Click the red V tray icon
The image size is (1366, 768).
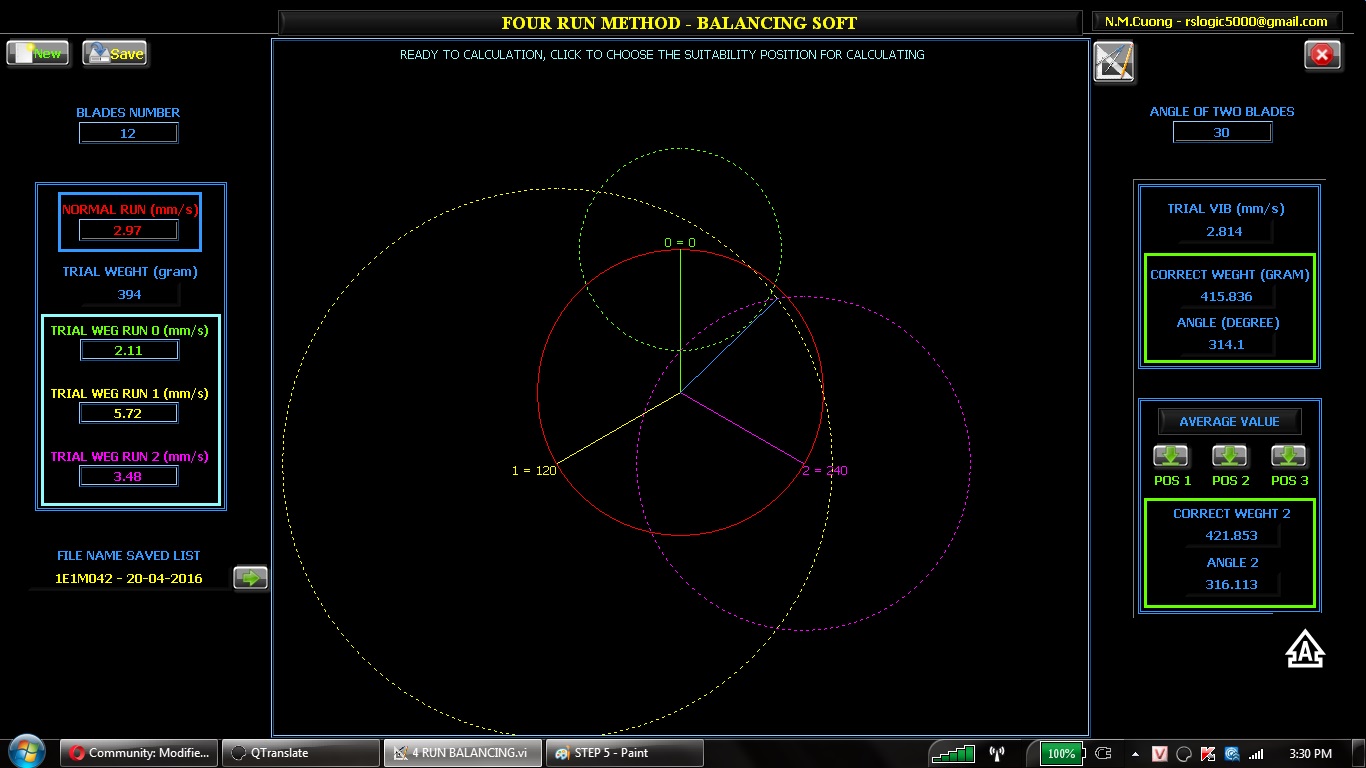pyautogui.click(x=1160, y=754)
